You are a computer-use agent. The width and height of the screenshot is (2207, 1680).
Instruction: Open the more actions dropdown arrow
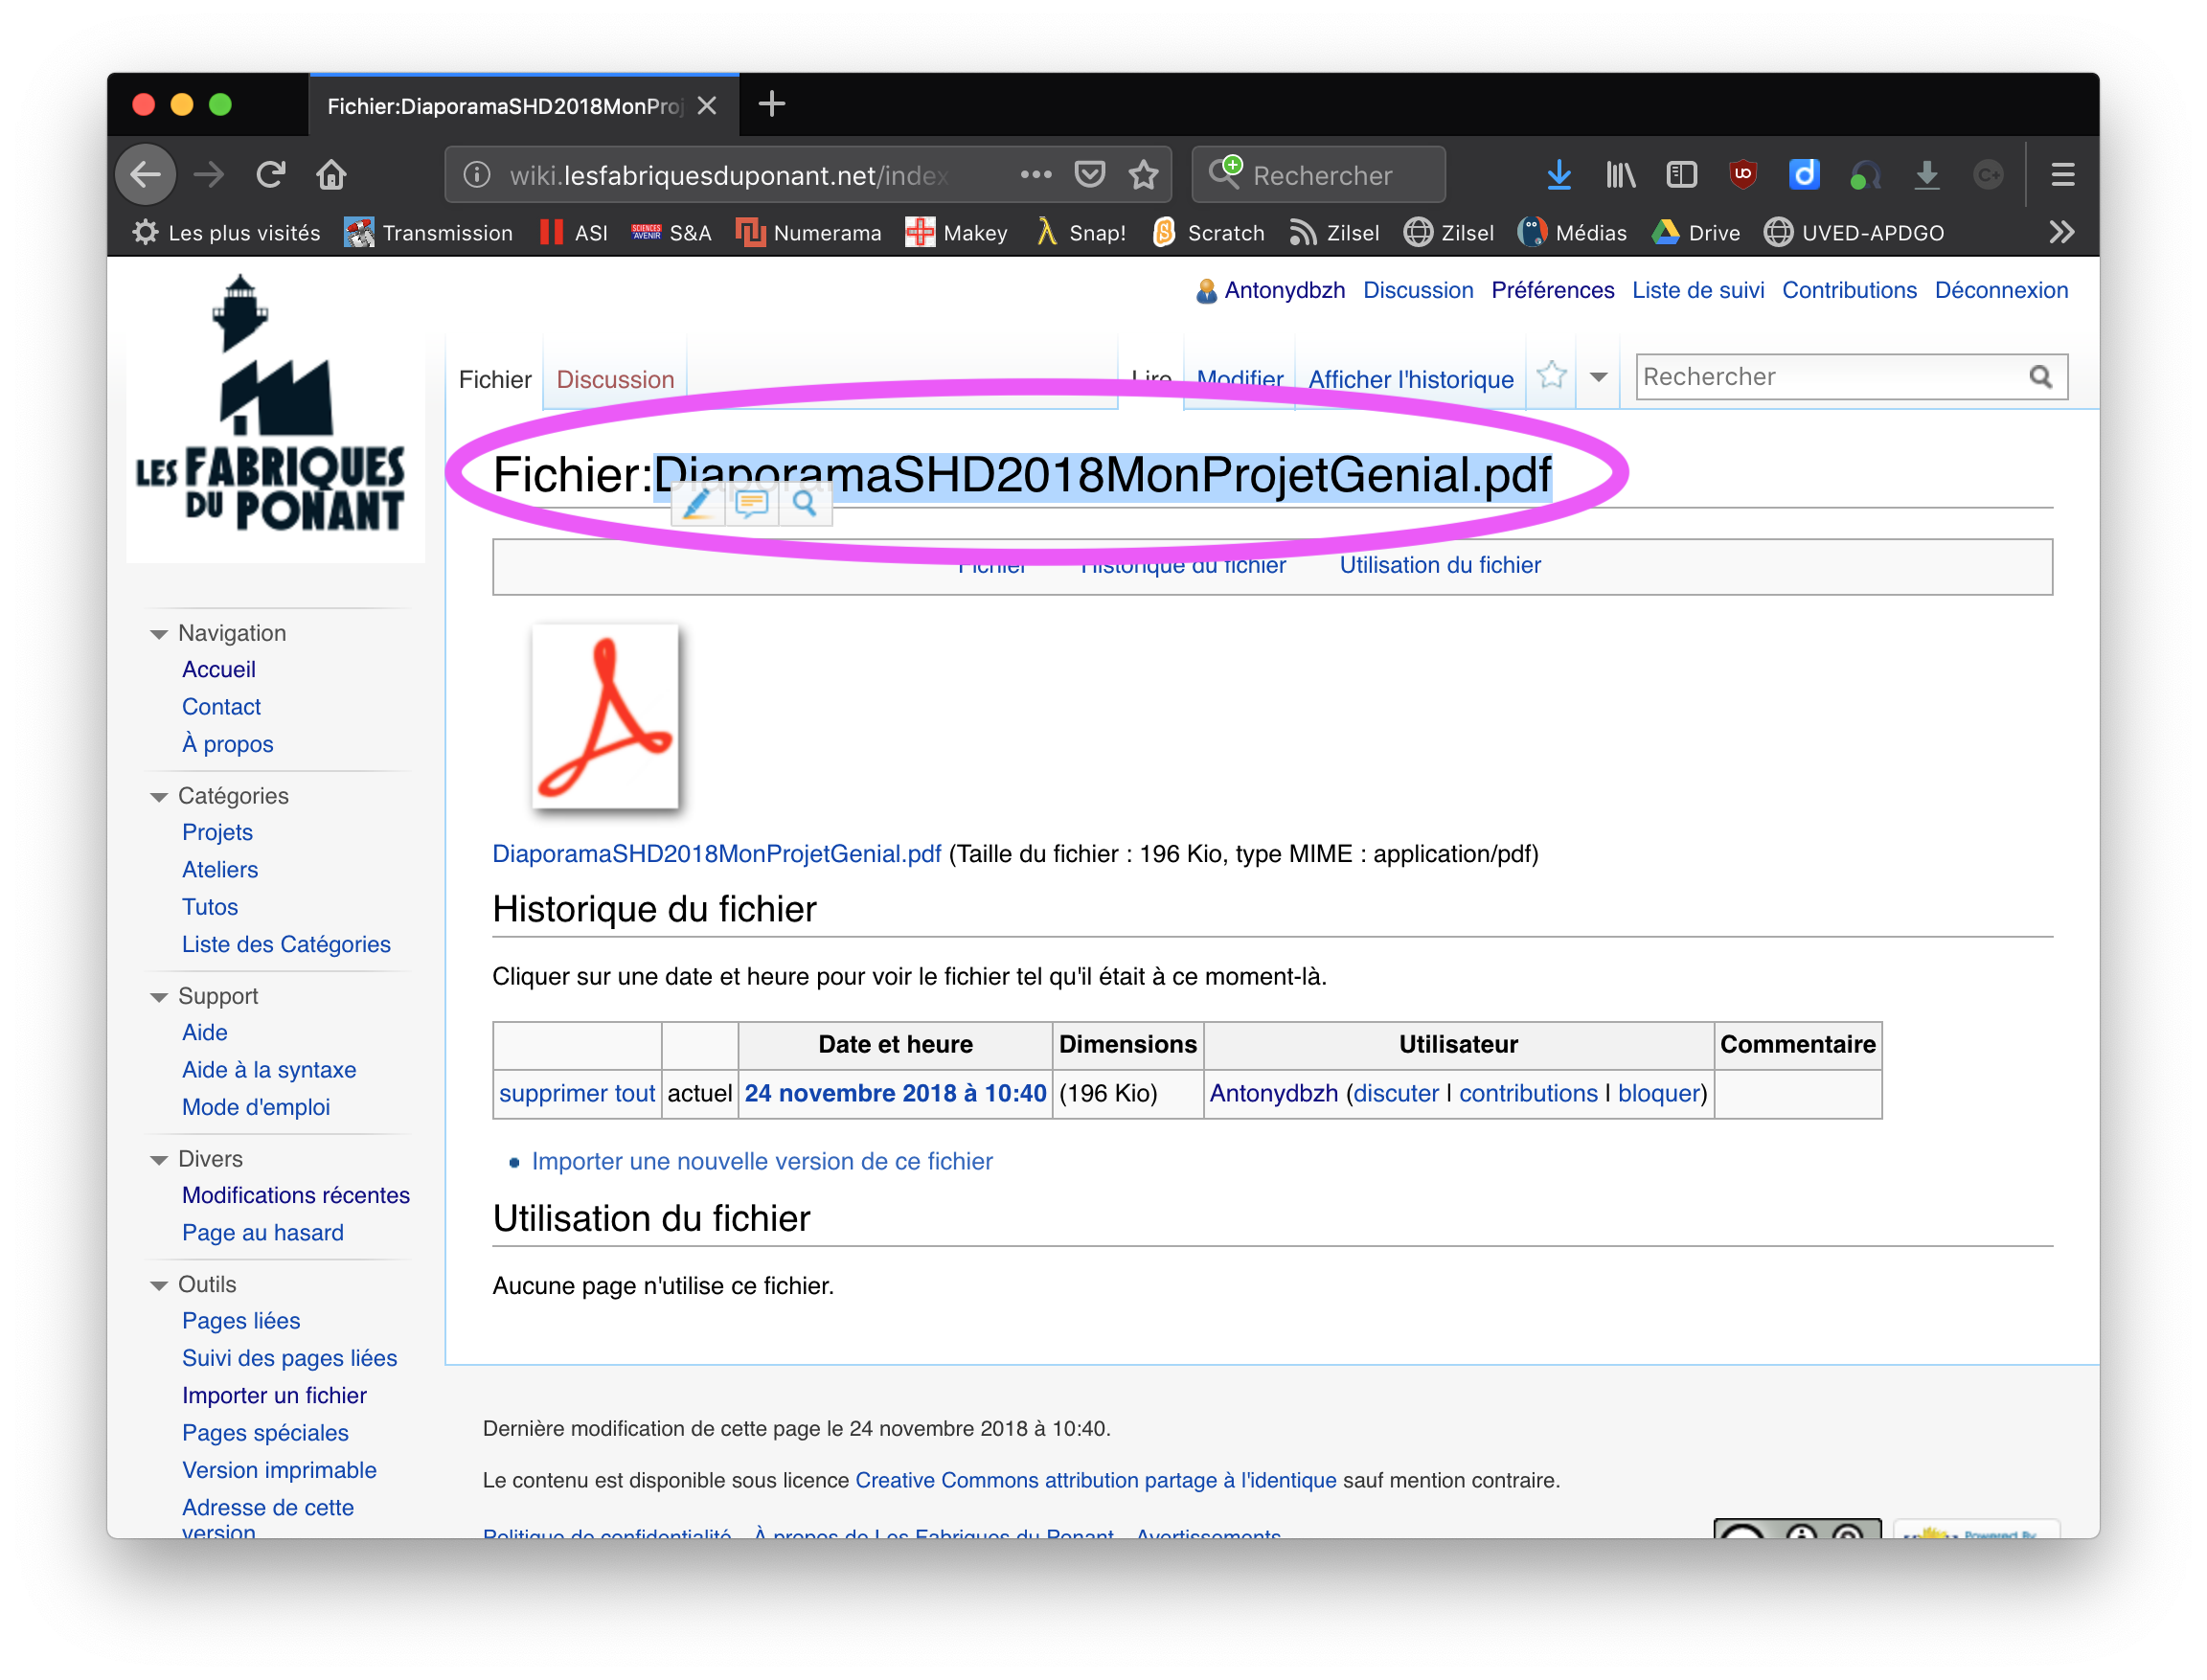[1598, 377]
